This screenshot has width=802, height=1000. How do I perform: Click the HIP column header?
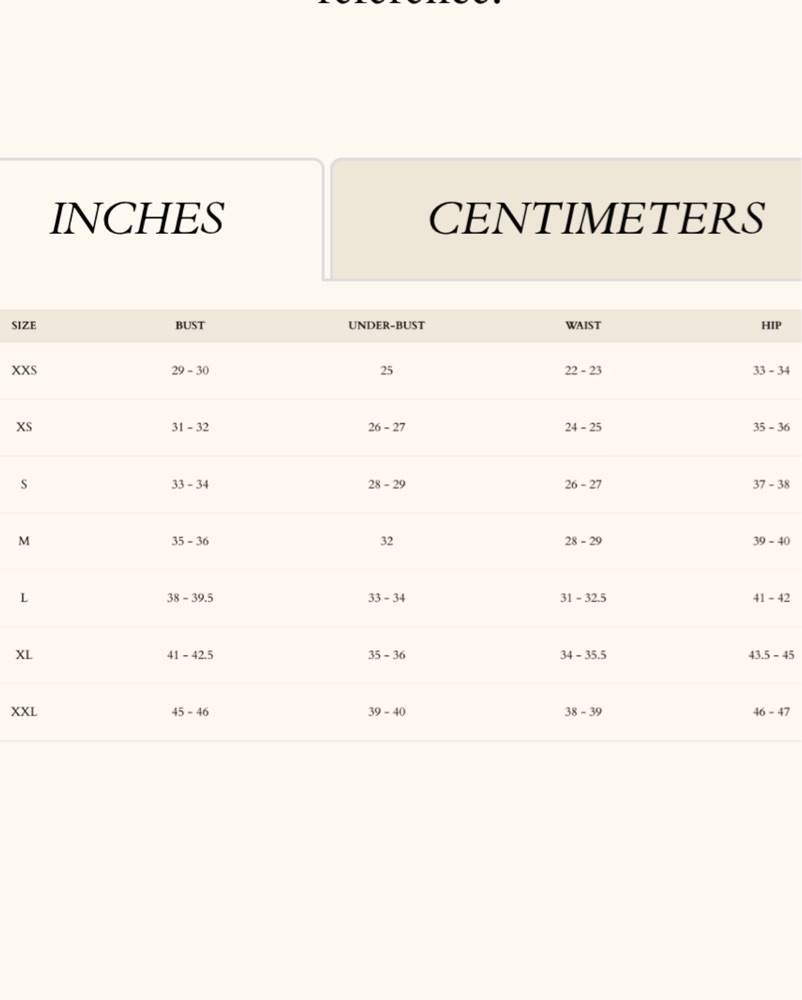pos(771,326)
